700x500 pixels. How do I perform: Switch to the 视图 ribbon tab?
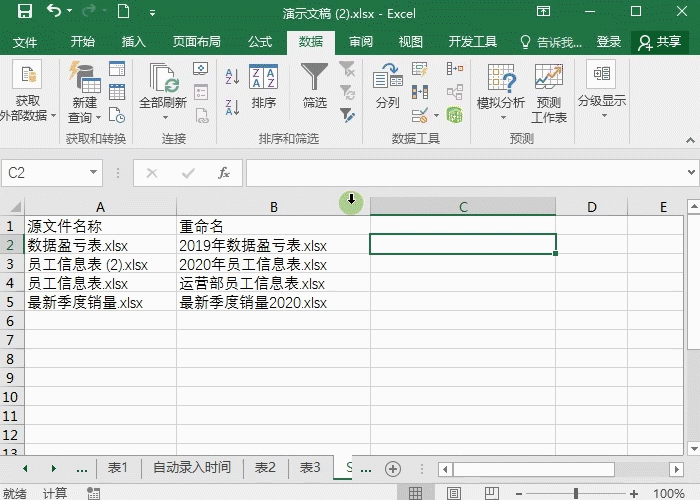point(410,42)
